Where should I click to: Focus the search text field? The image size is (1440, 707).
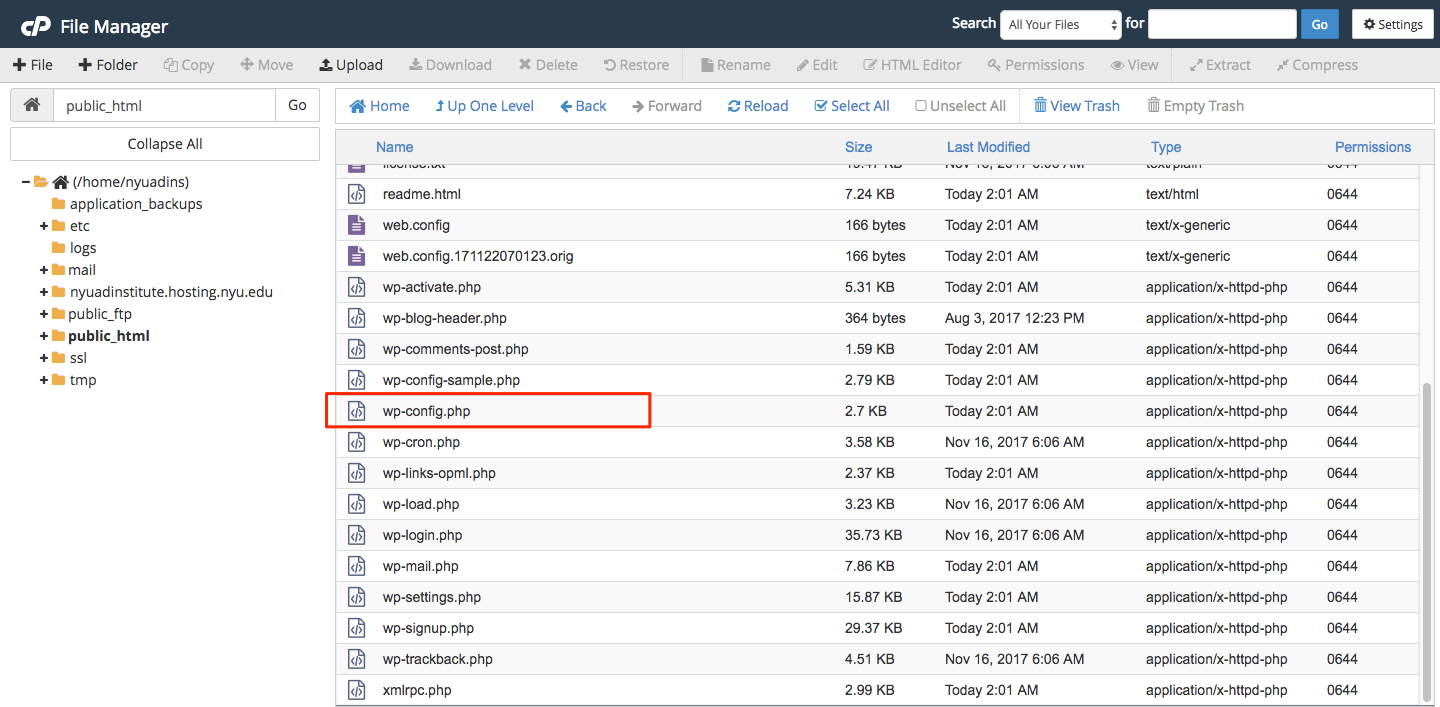coord(1222,25)
